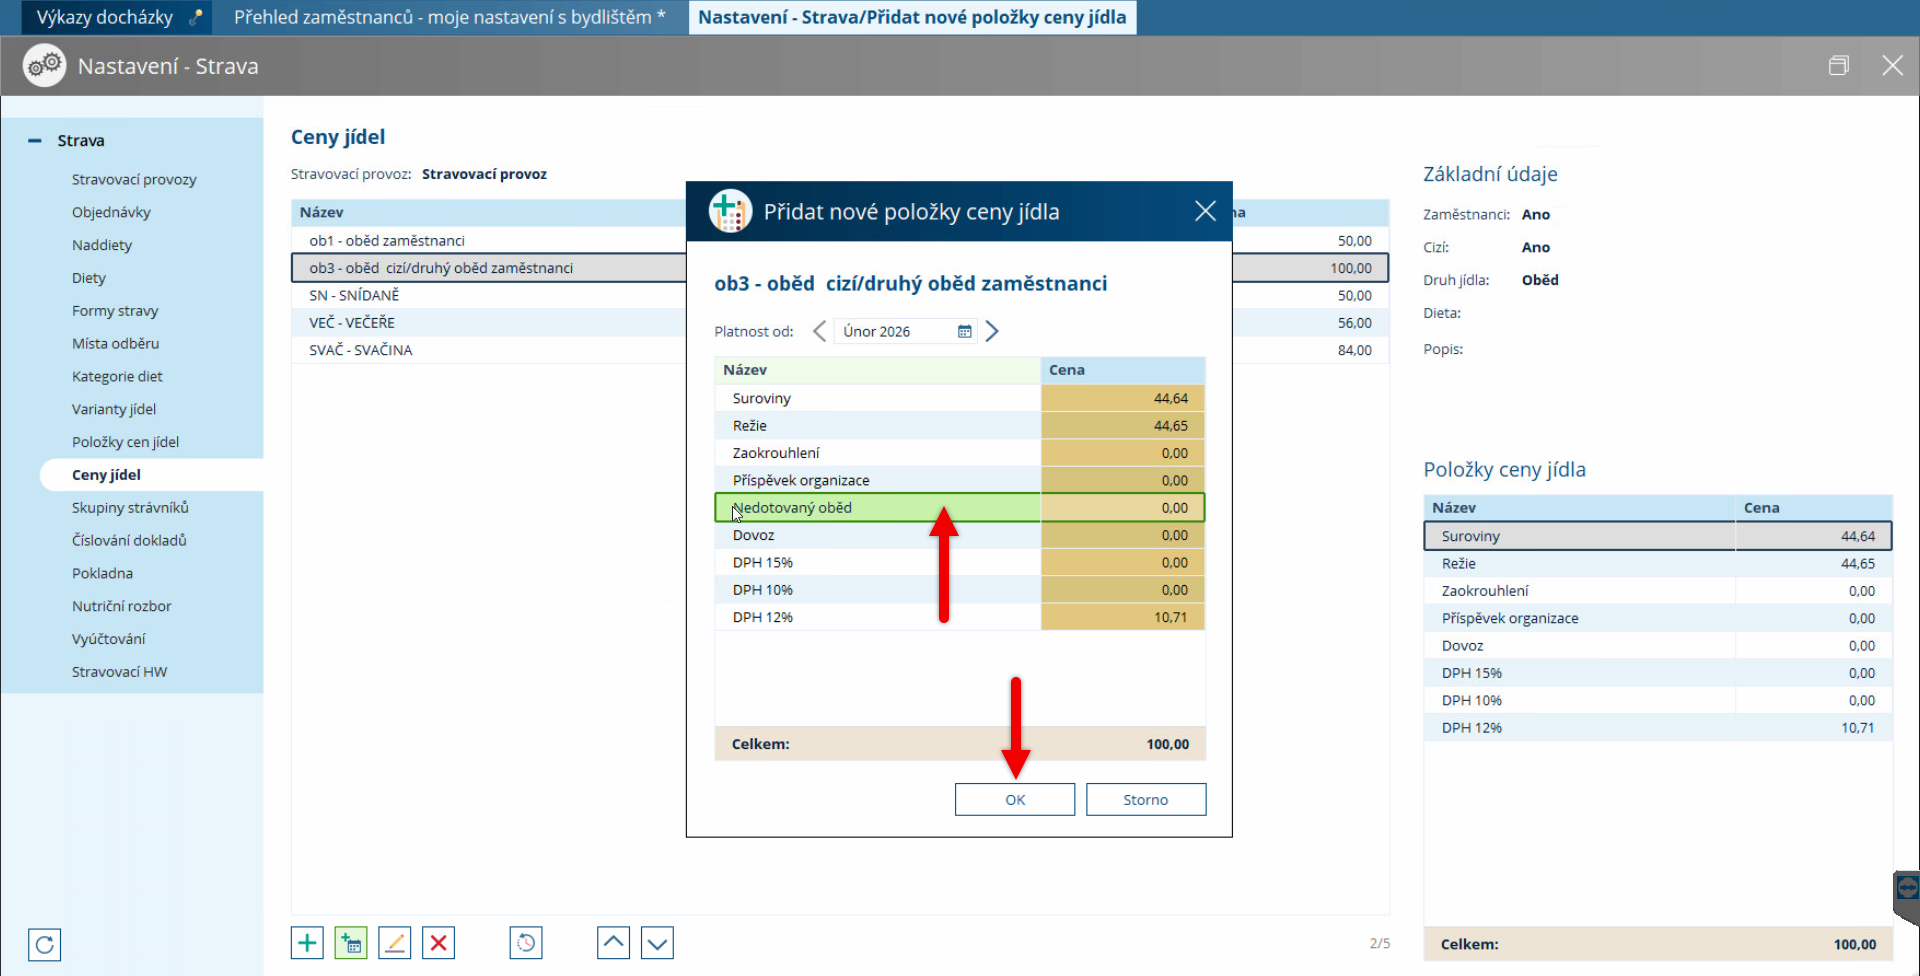Viewport: 1920px width, 976px height.
Task: Open Nutriční rozbor in sidebar
Action: click(x=122, y=607)
